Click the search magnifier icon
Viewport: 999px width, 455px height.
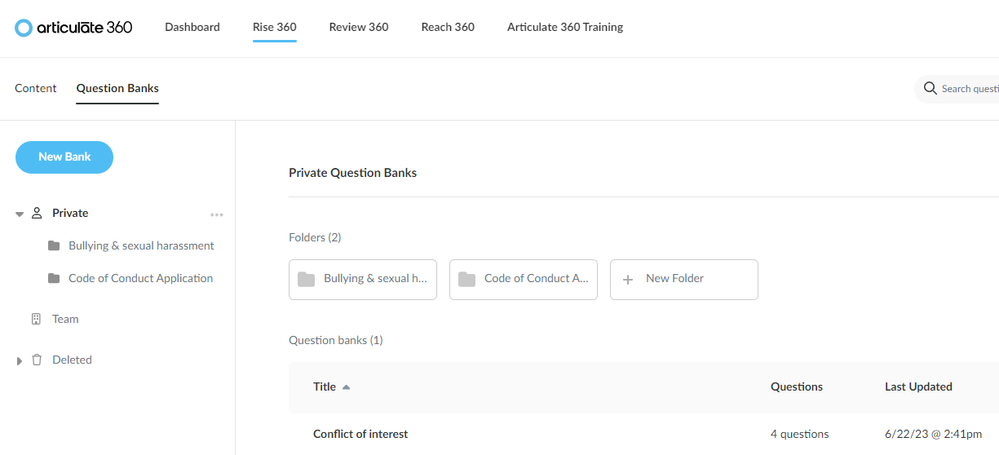[930, 89]
